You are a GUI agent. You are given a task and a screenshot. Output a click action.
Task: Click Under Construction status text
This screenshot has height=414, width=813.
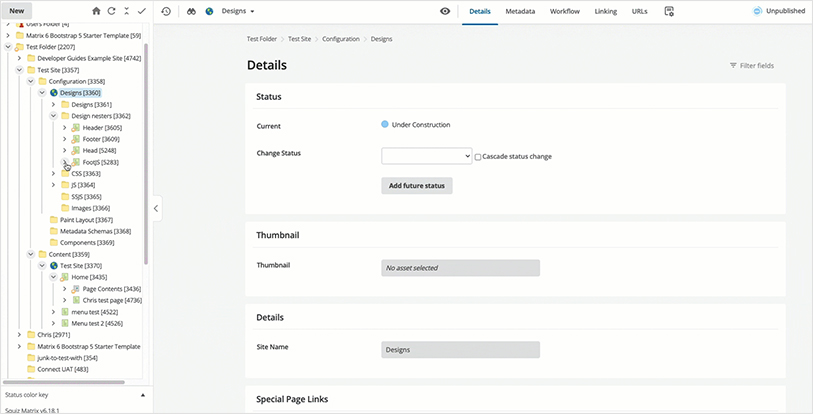(421, 125)
